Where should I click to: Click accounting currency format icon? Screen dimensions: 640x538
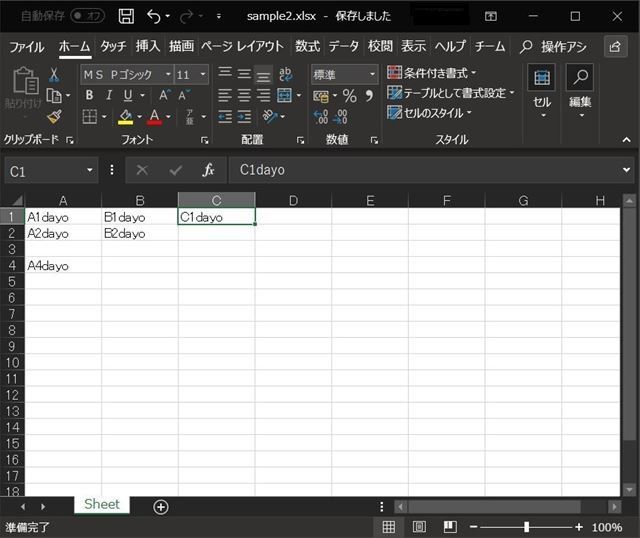321,96
